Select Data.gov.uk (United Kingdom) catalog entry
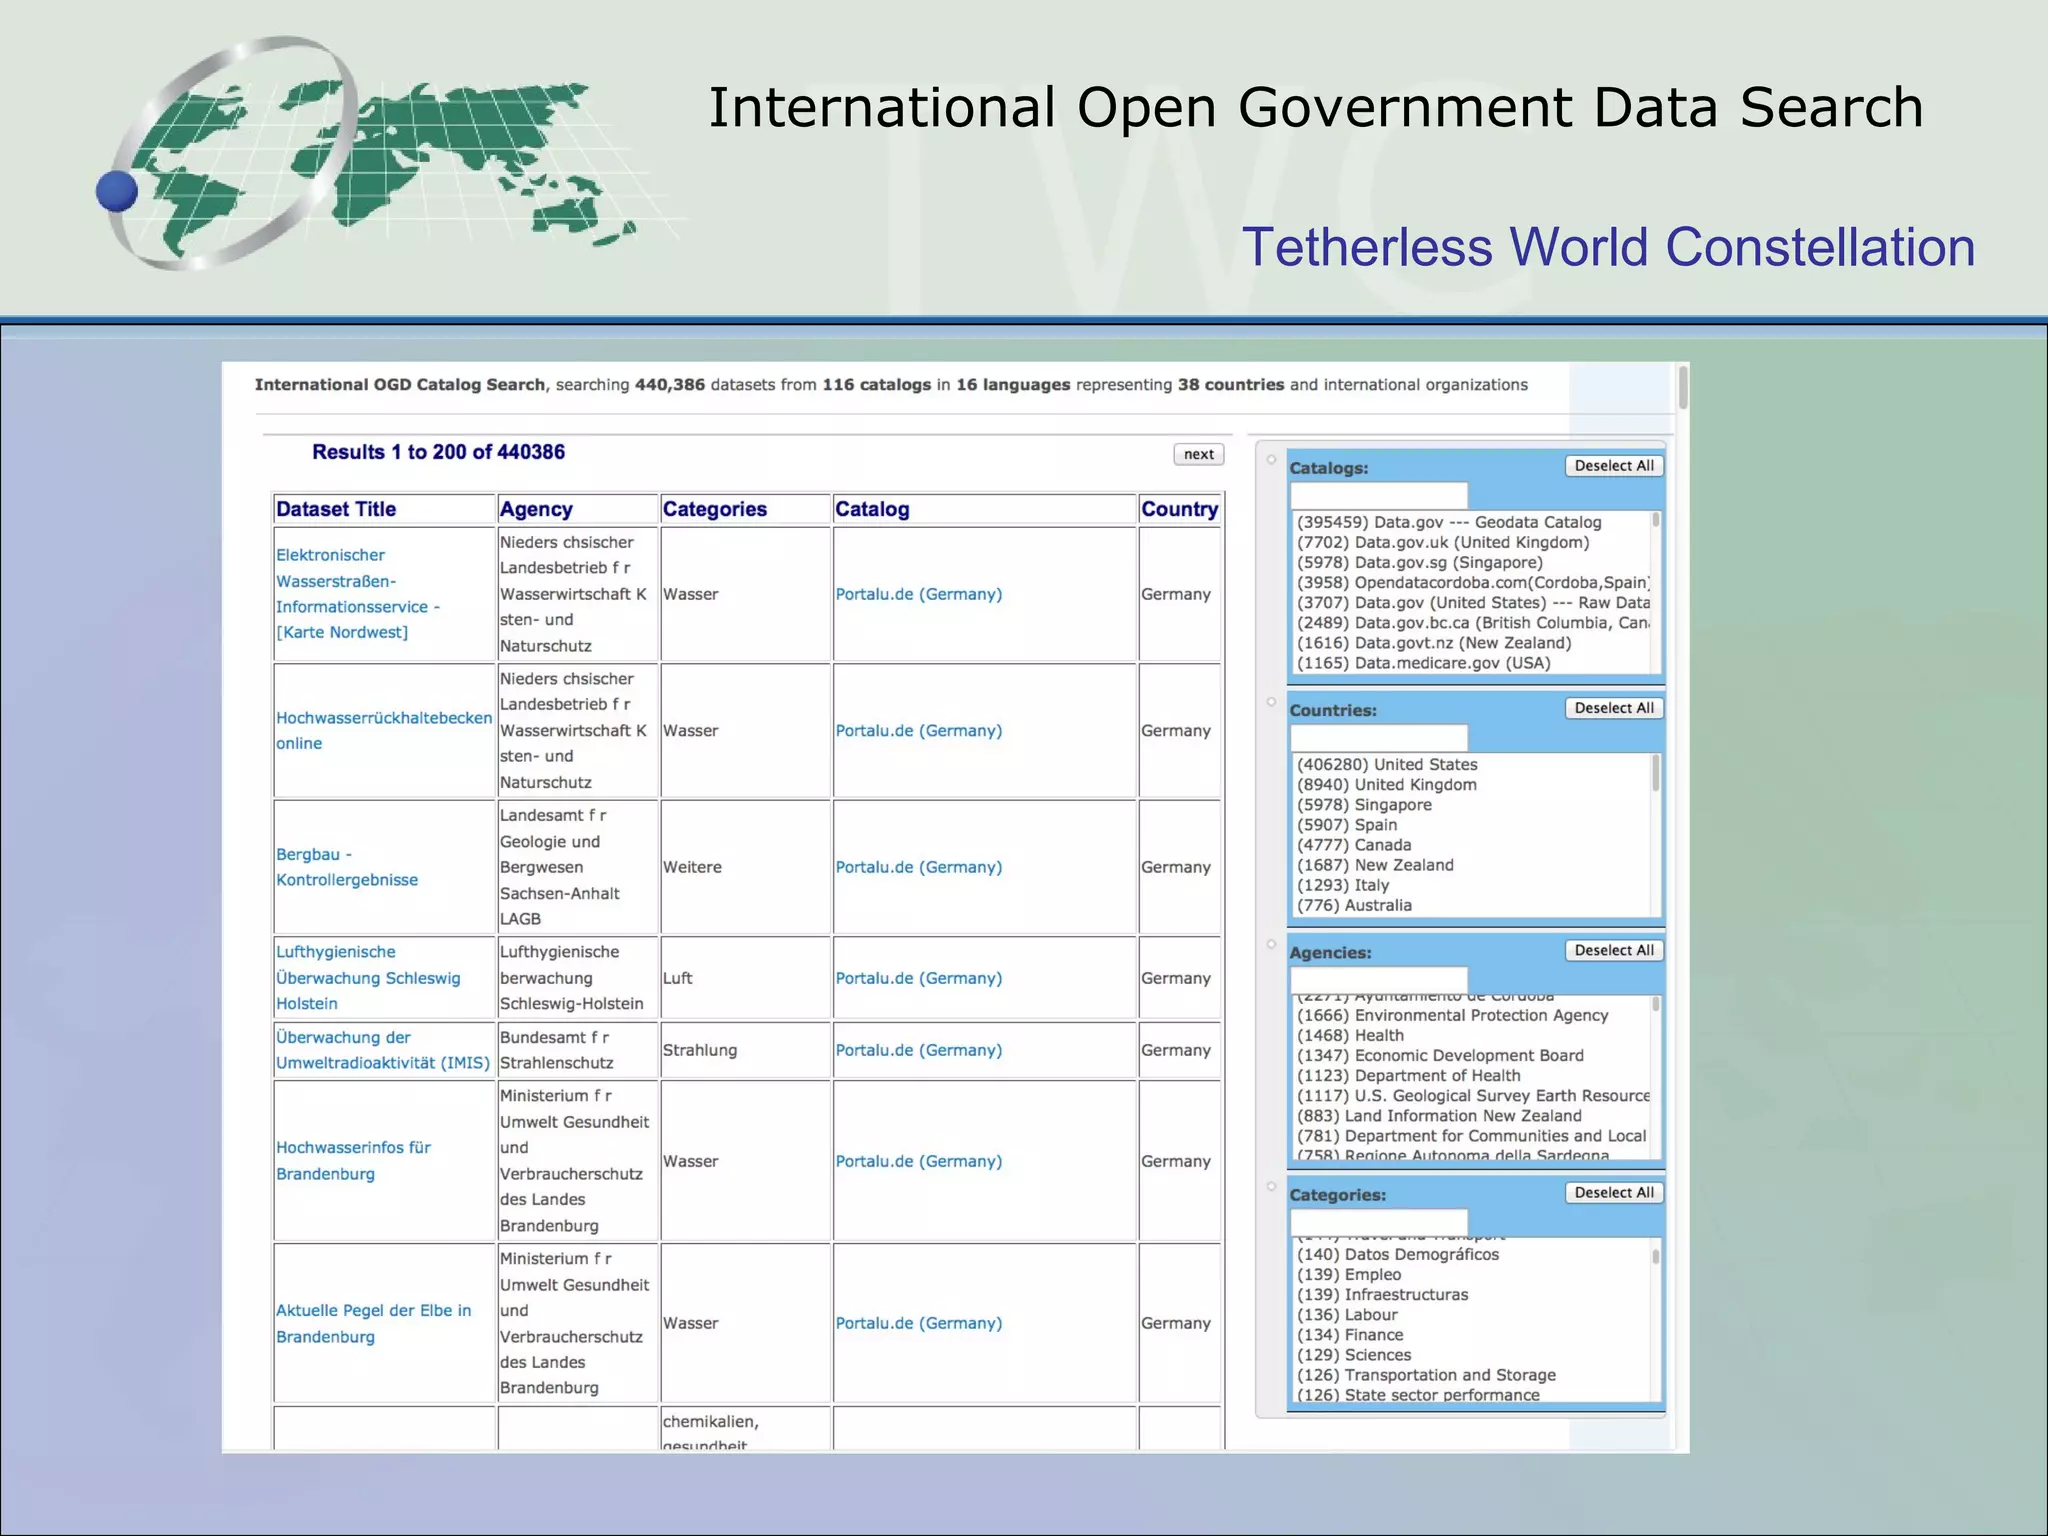Image resolution: width=2048 pixels, height=1536 pixels. pyautogui.click(x=1442, y=543)
